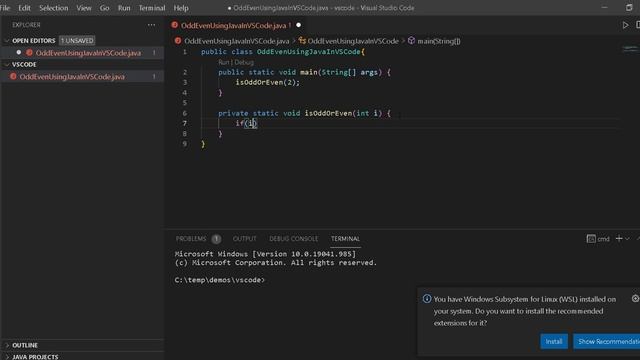This screenshot has height=360, width=640.
Task: Open the terminal launch profile dropdown arrow
Action: (628, 239)
